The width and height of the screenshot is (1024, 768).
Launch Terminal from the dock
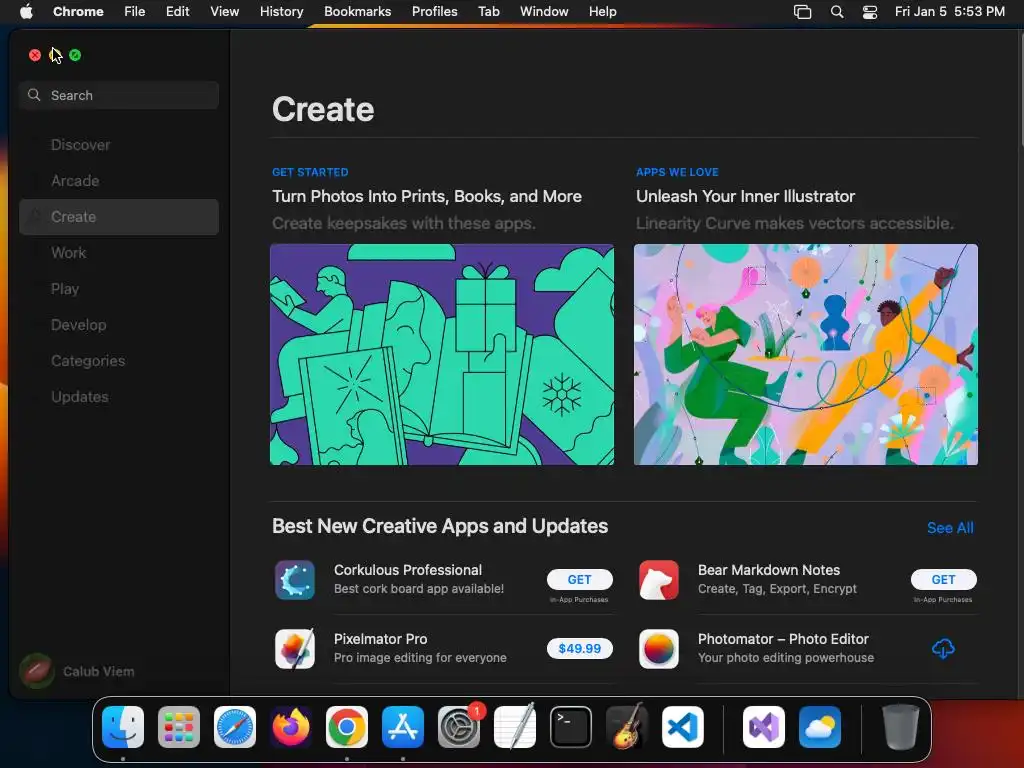[571, 727]
